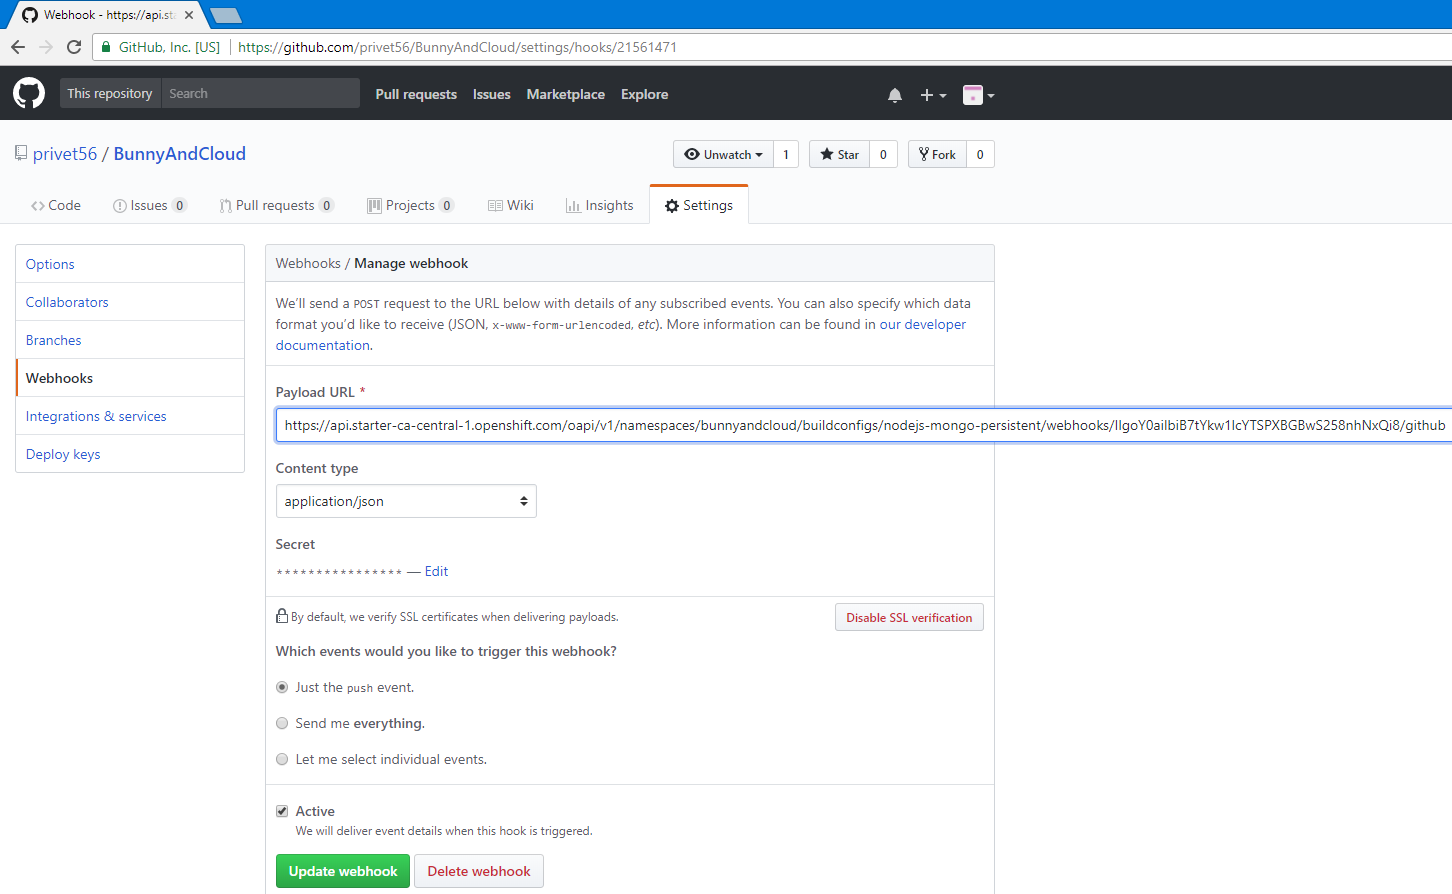Click Disable SSL verification button

point(909,617)
